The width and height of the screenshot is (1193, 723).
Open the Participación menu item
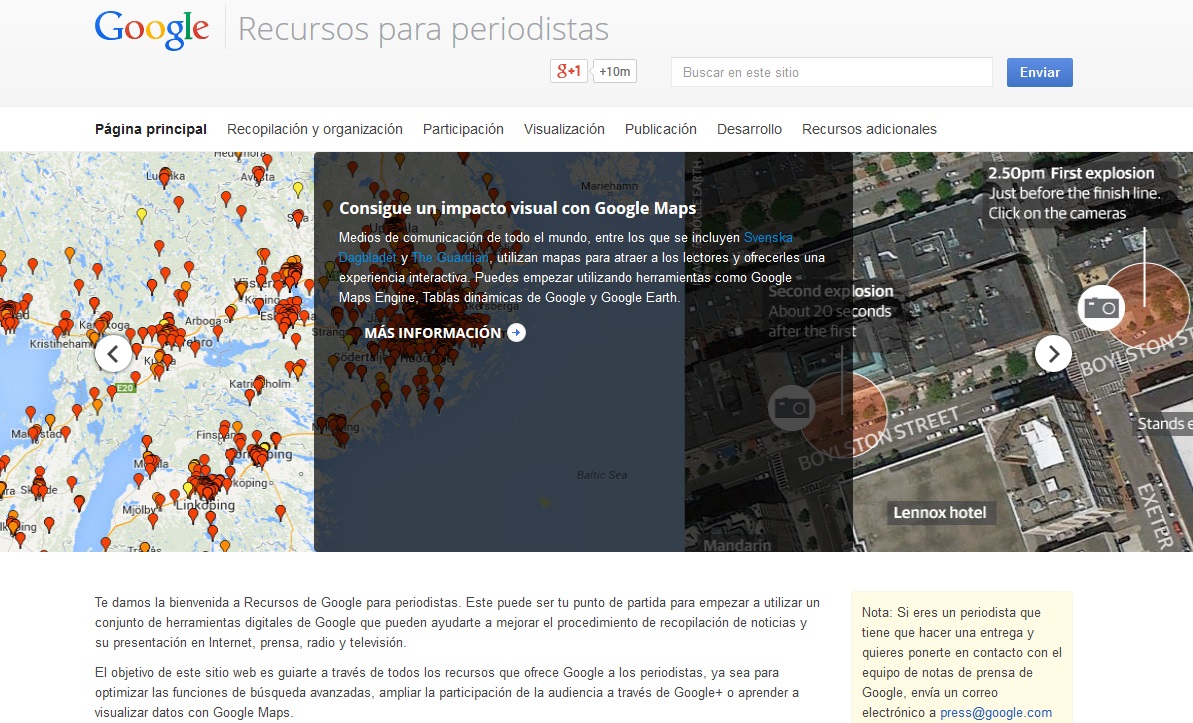[463, 129]
